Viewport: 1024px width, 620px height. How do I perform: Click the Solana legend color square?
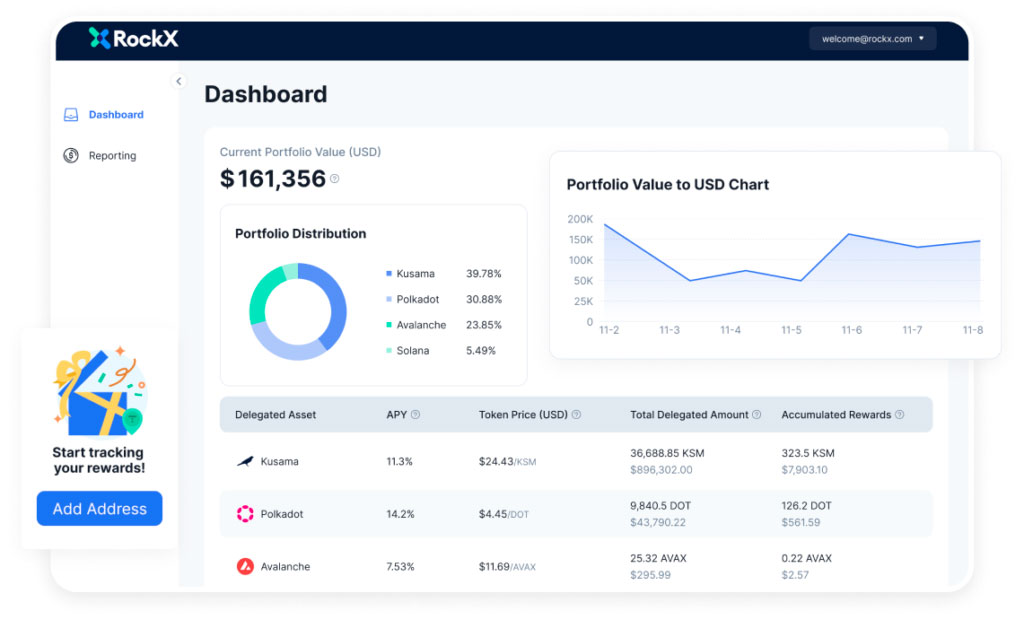[389, 351]
